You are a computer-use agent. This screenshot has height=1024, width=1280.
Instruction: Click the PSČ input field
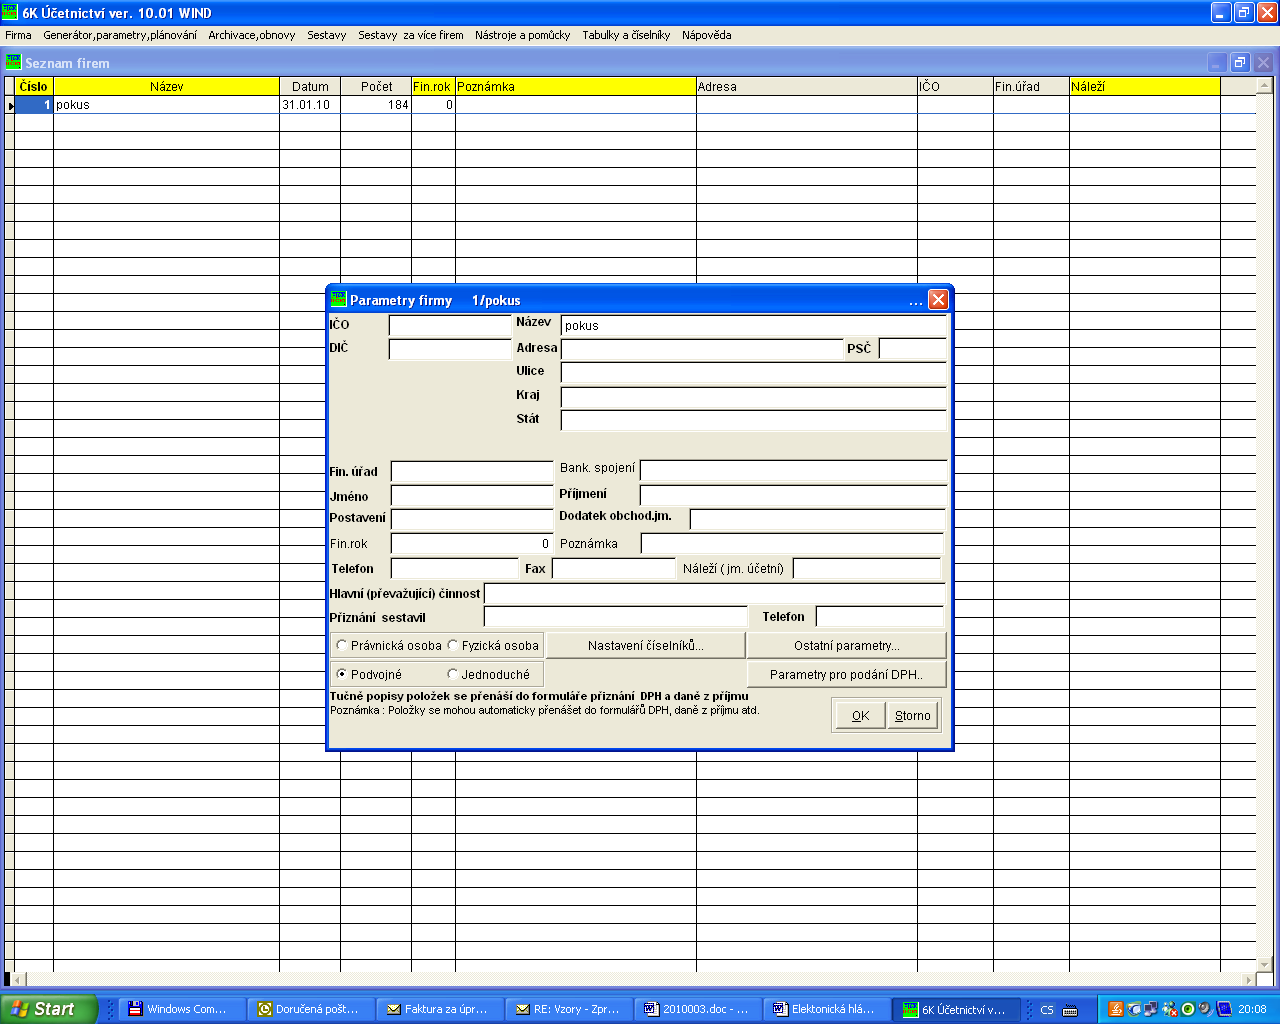click(x=913, y=349)
